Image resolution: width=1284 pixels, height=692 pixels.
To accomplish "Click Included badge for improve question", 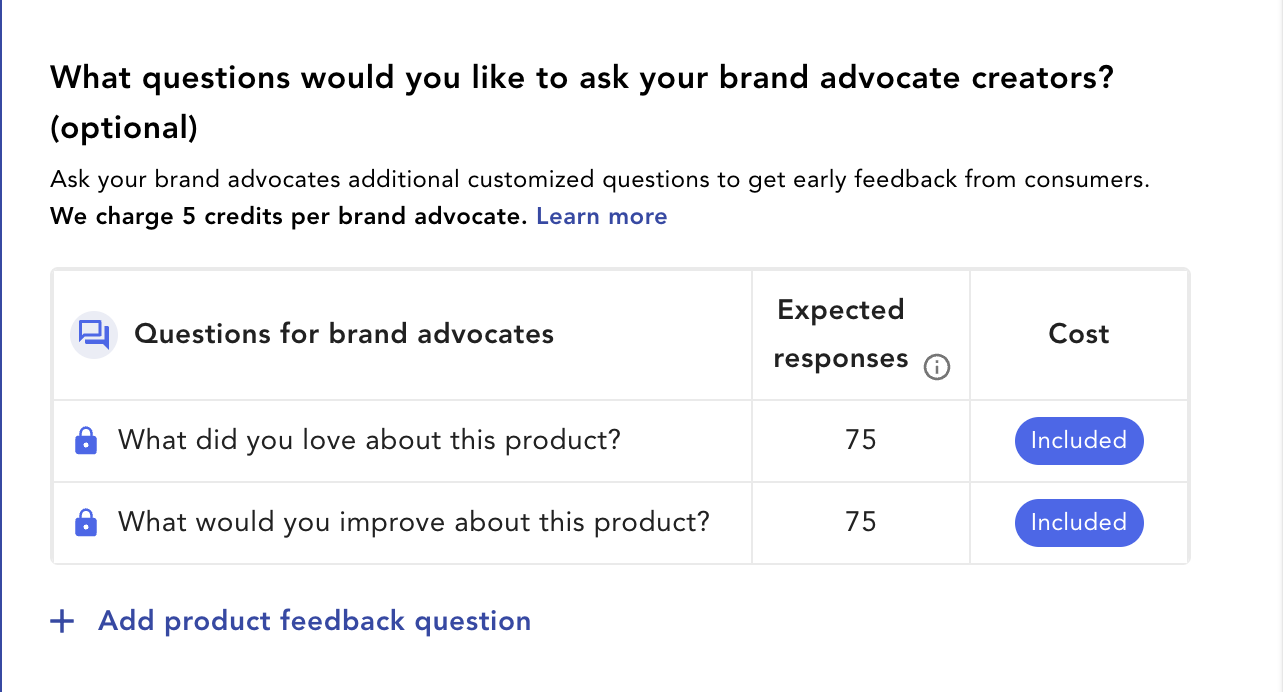I will tap(1079, 523).
